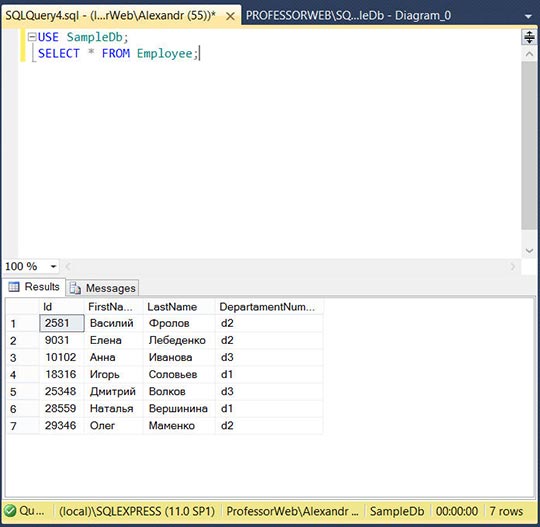Click the first name Дмитрий
The height and width of the screenshot is (527, 540).
click(x=113, y=392)
